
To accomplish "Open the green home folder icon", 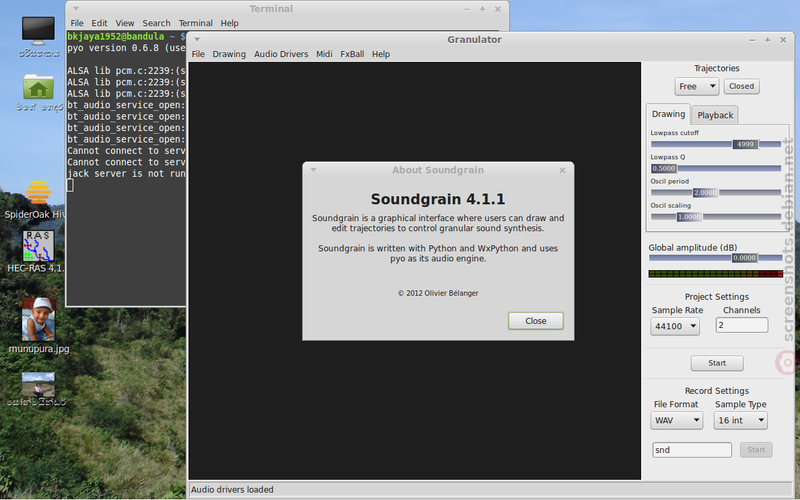I will (38, 87).
